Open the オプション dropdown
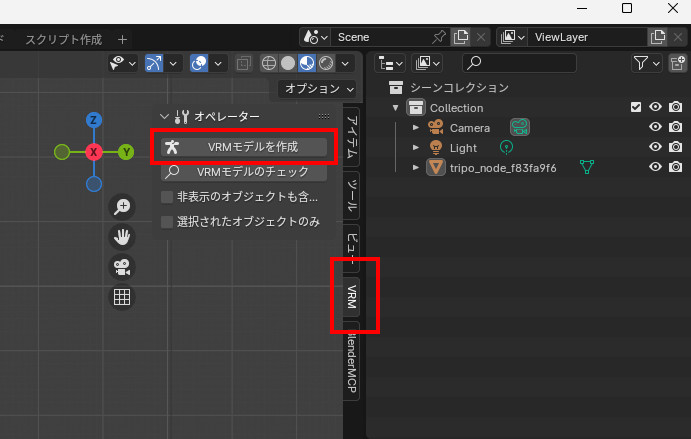Viewport: 691px width, 439px height. coord(318,88)
